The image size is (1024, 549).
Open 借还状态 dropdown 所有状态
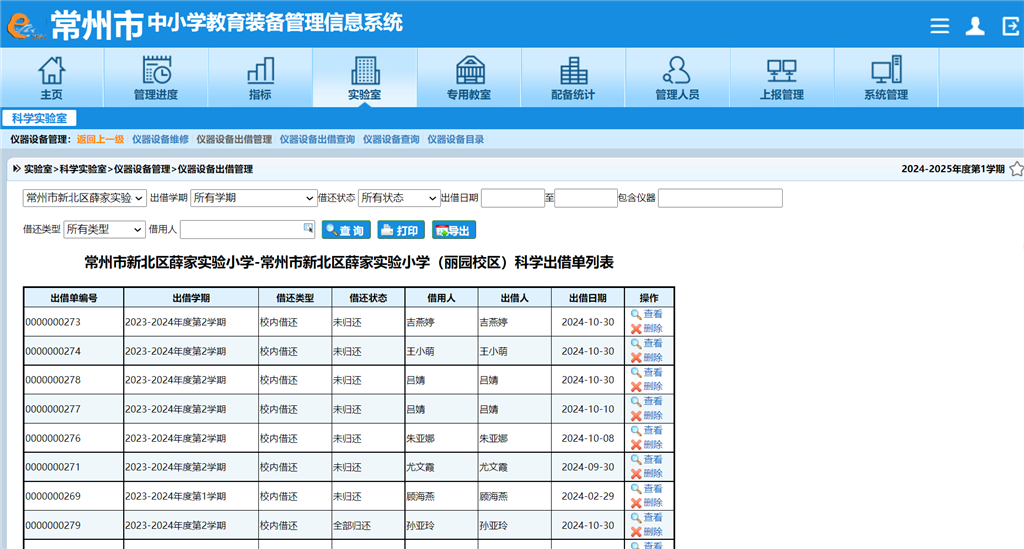pos(398,198)
